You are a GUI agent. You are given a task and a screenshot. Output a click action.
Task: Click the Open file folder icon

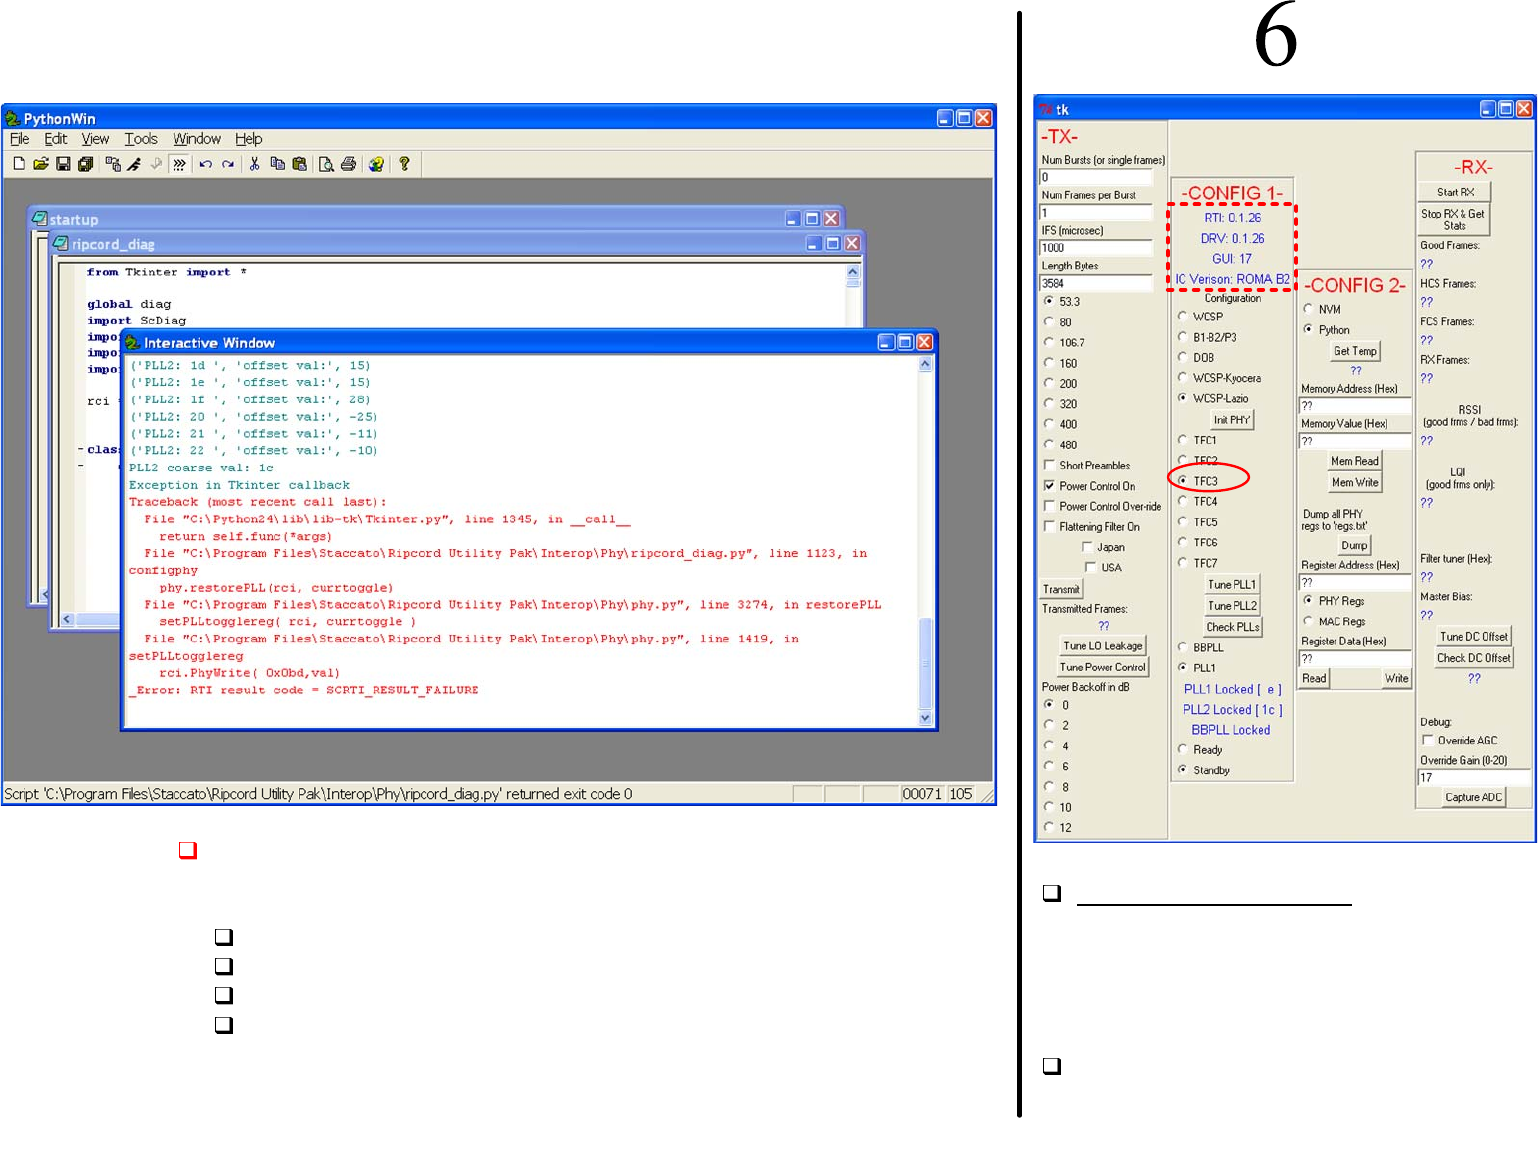pos(41,164)
